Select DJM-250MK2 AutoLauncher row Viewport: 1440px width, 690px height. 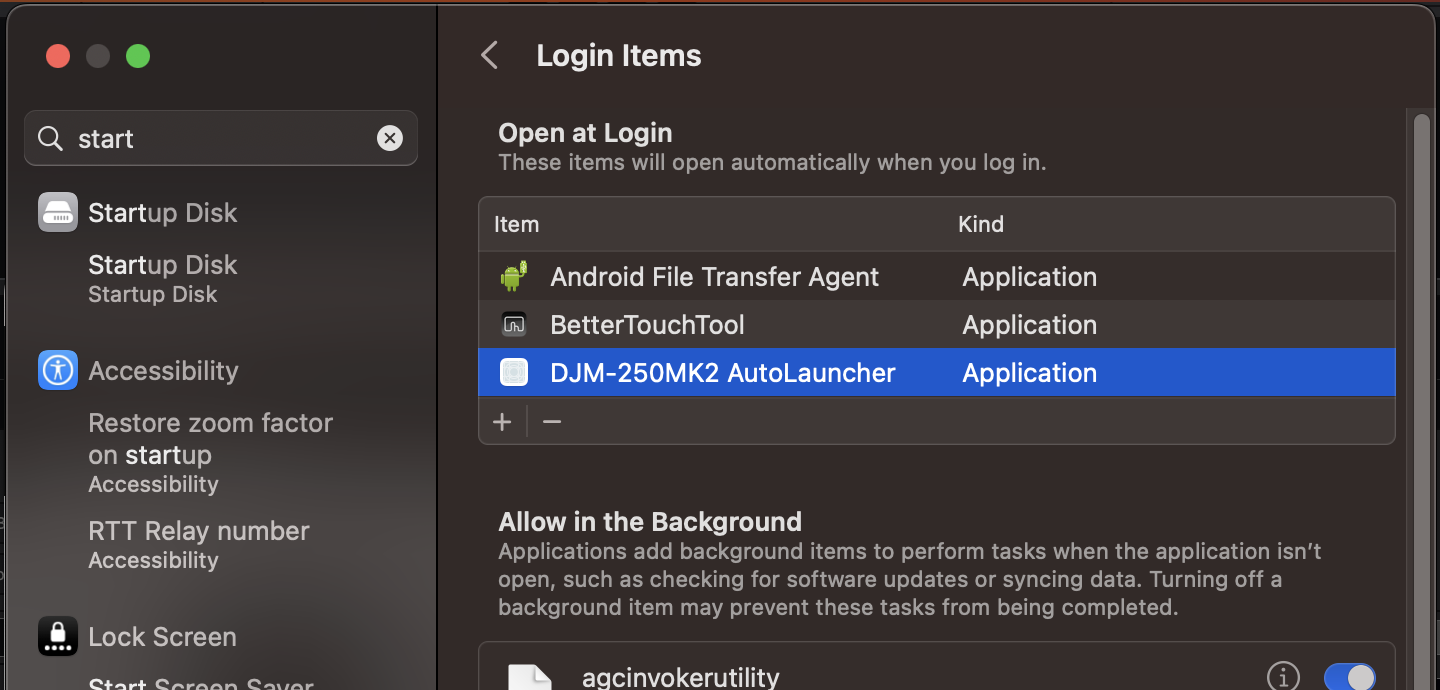(x=936, y=372)
